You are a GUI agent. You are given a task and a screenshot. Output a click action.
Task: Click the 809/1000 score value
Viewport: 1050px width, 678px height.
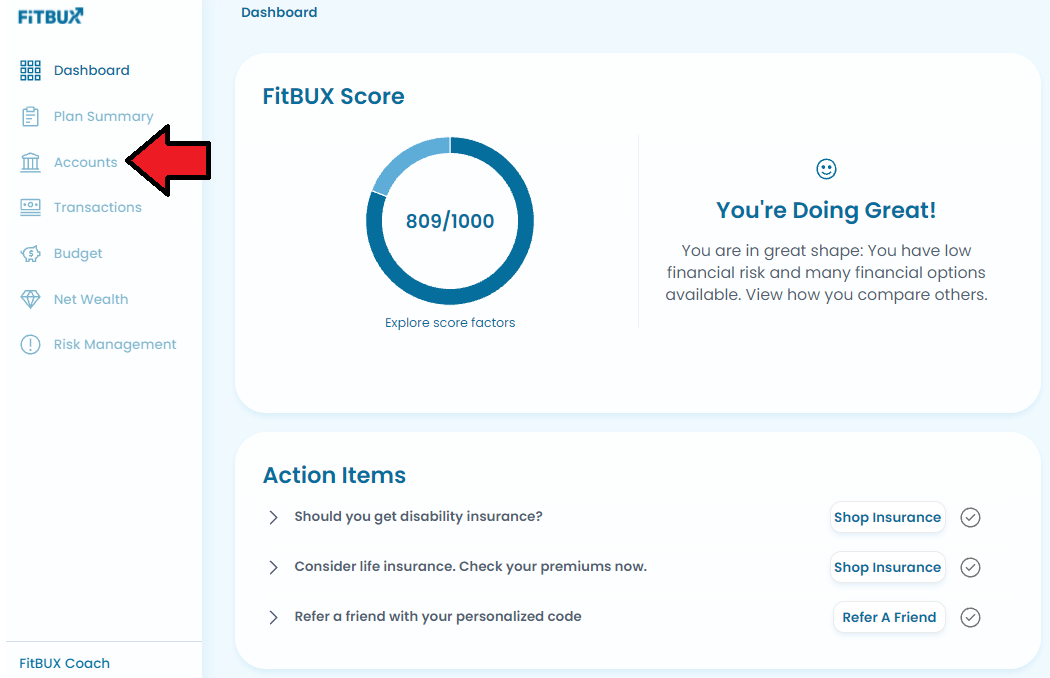pyautogui.click(x=450, y=221)
